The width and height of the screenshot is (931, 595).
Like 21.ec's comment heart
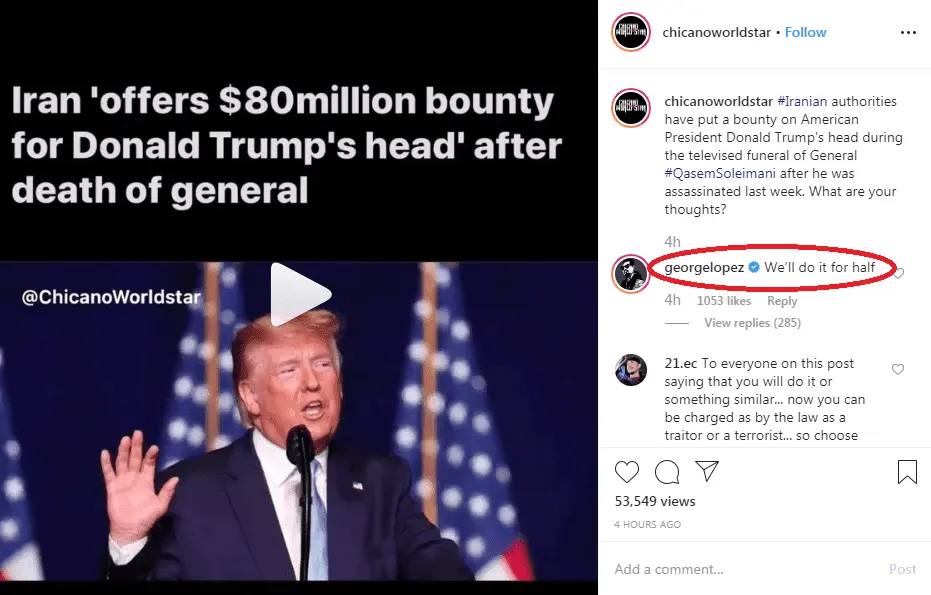[x=898, y=369]
